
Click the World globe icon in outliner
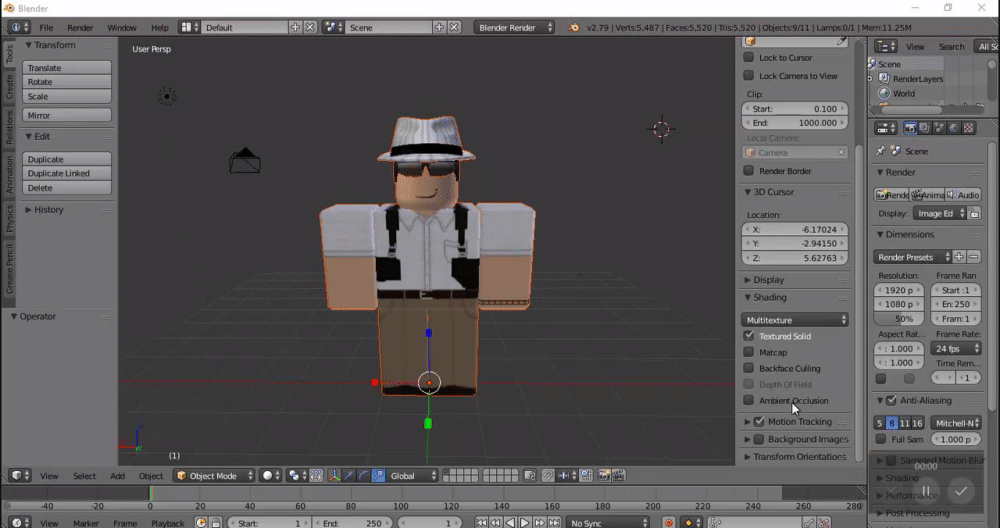coord(885,93)
